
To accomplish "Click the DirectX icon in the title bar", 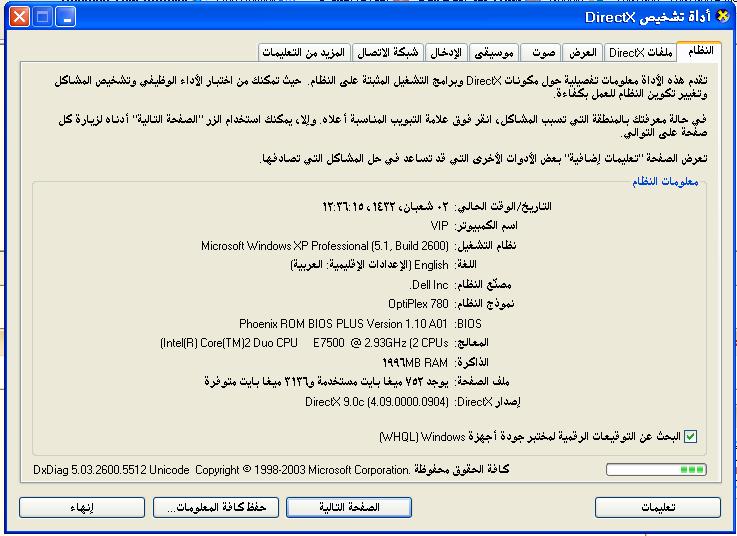I will tap(723, 16).
